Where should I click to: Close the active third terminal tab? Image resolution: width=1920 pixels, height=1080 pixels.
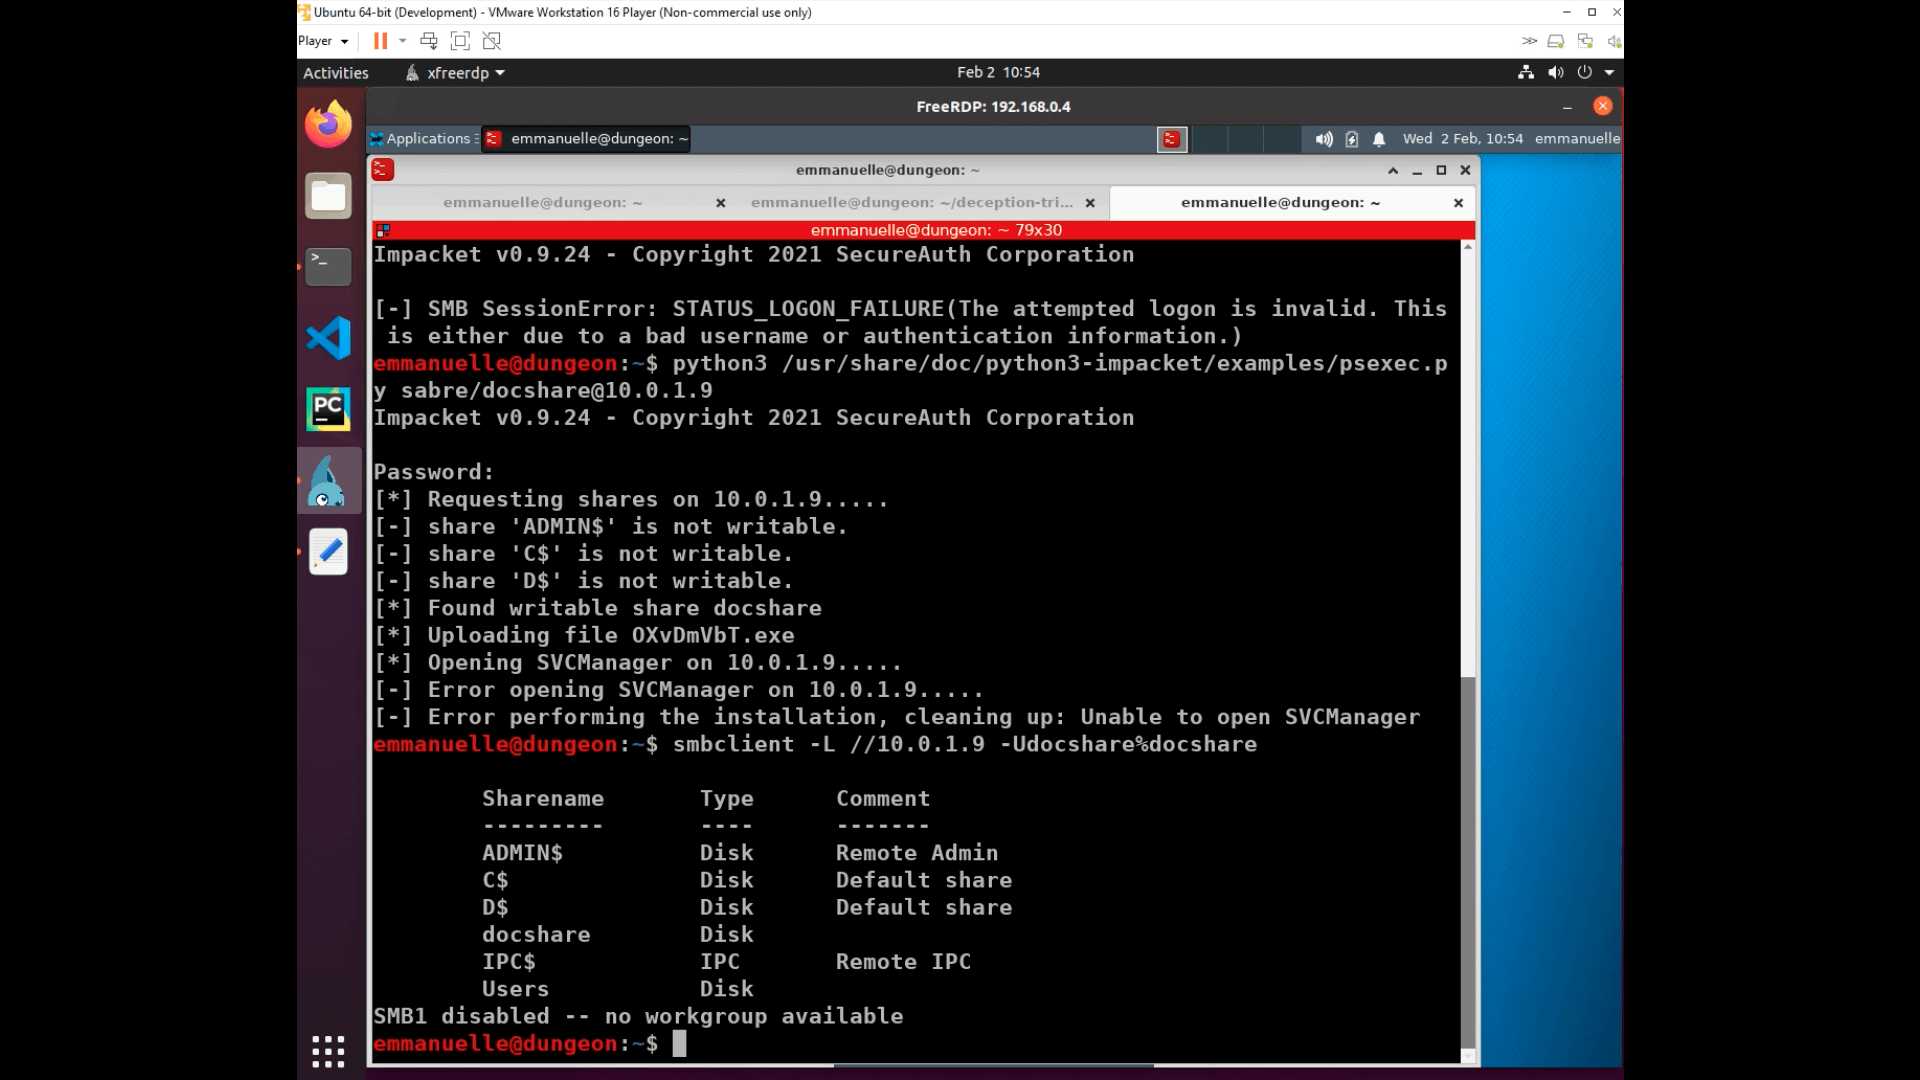pos(1459,203)
